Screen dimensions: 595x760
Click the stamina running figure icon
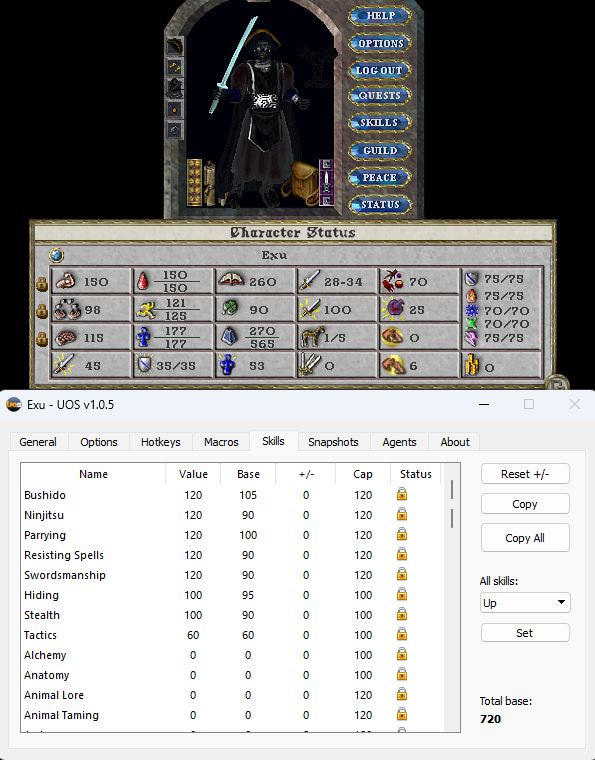click(145, 309)
